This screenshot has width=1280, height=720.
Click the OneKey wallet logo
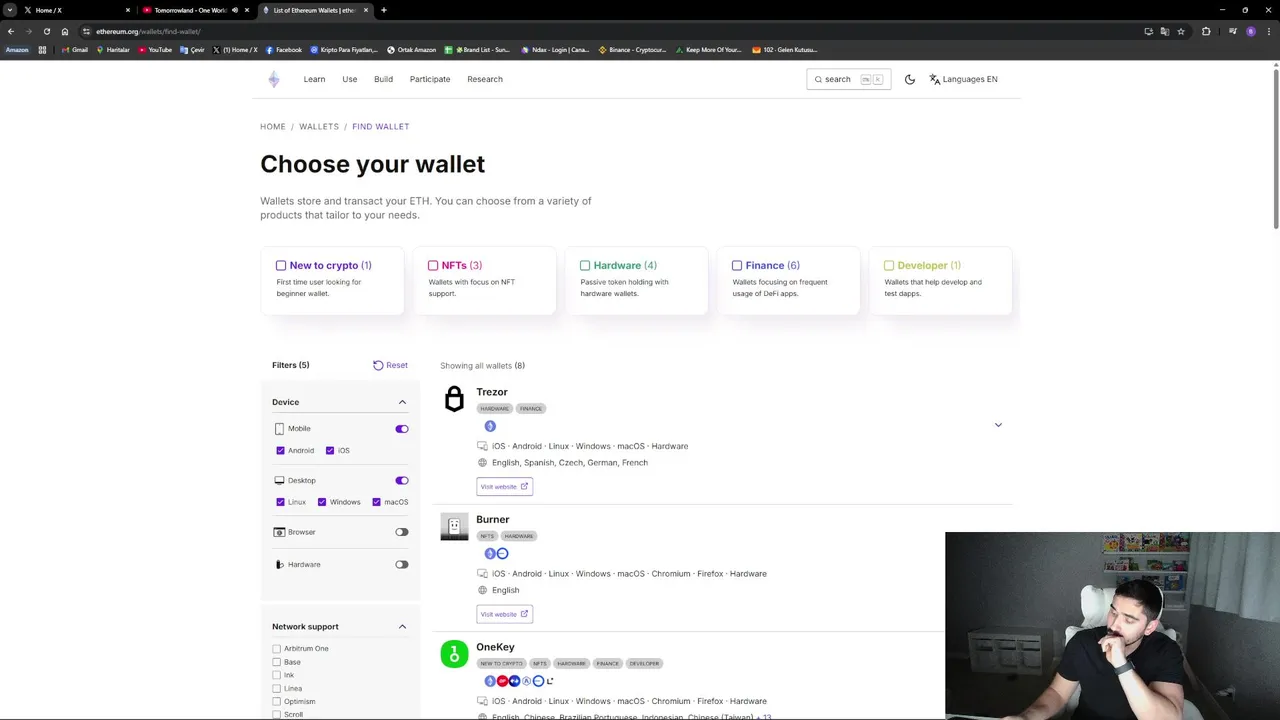pos(454,654)
